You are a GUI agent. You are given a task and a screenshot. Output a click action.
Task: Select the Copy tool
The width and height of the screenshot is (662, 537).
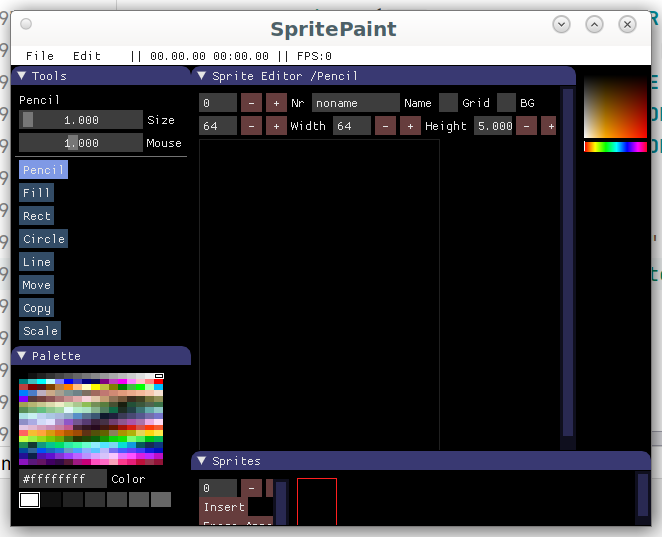(x=36, y=308)
